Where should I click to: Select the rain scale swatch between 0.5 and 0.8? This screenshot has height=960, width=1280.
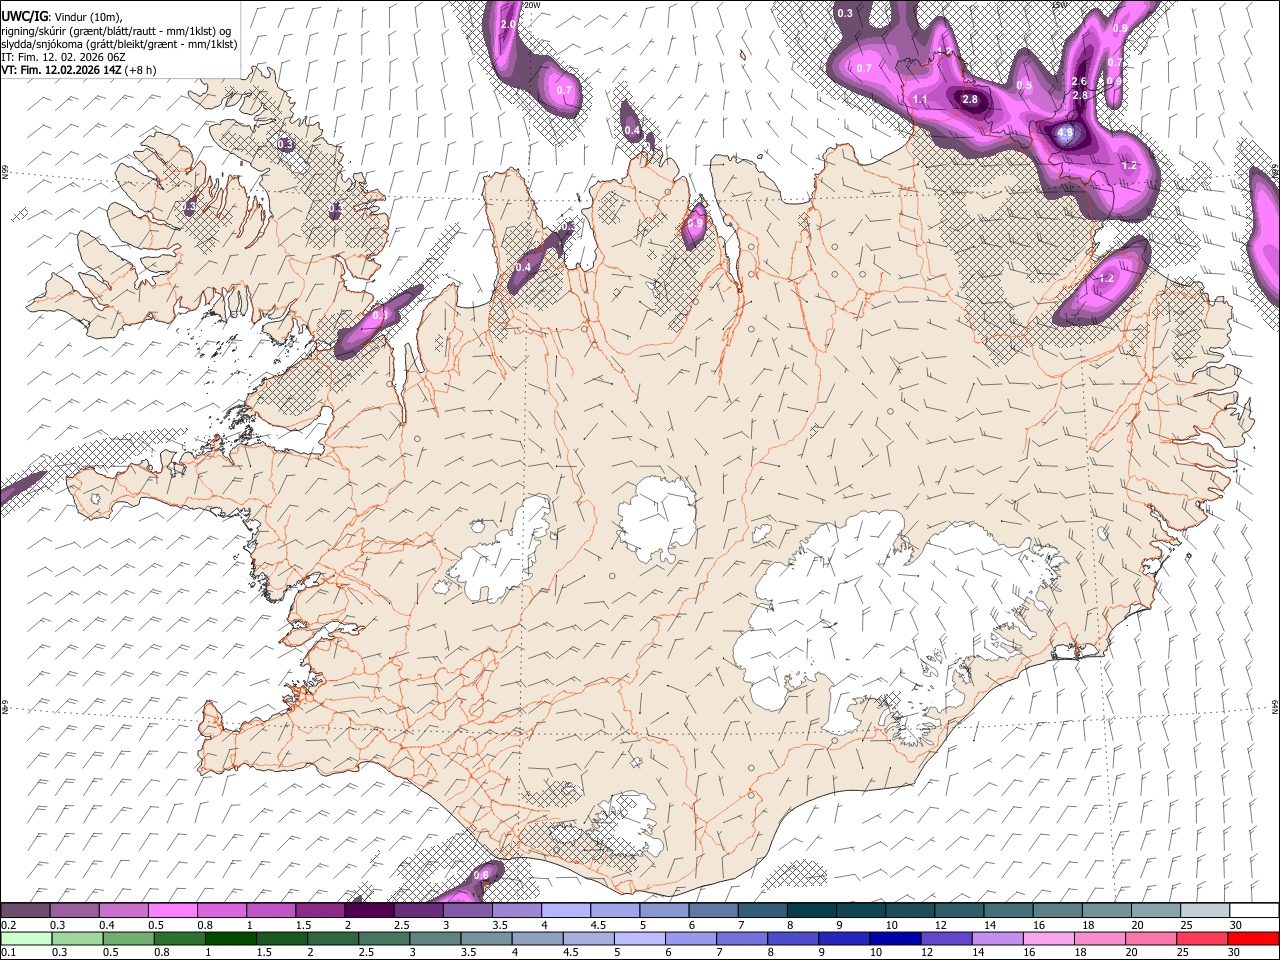pyautogui.click(x=129, y=939)
